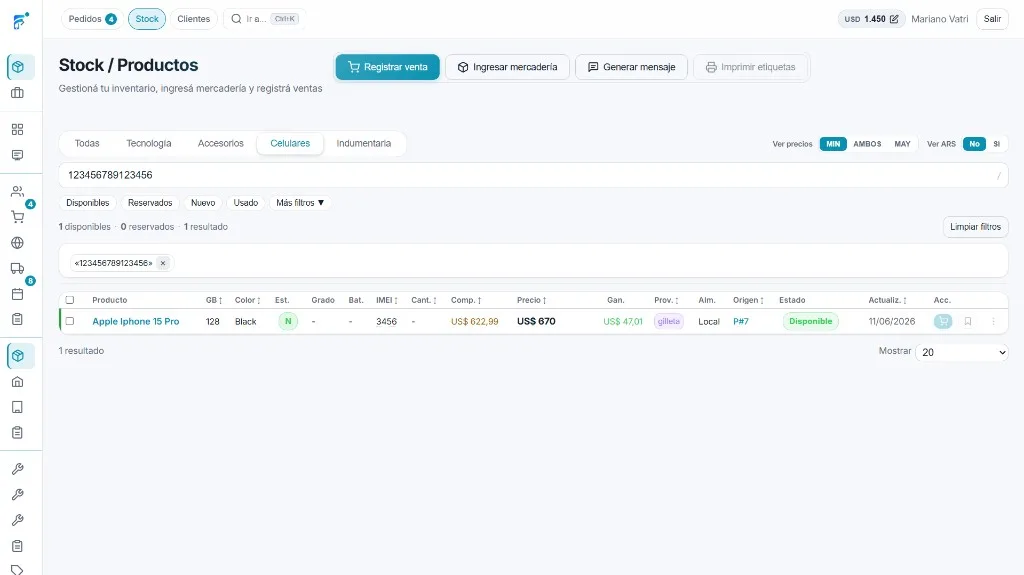Screen dimensions: 1024x575
Task: Set Ver ARS to No
Action: click(x=974, y=144)
